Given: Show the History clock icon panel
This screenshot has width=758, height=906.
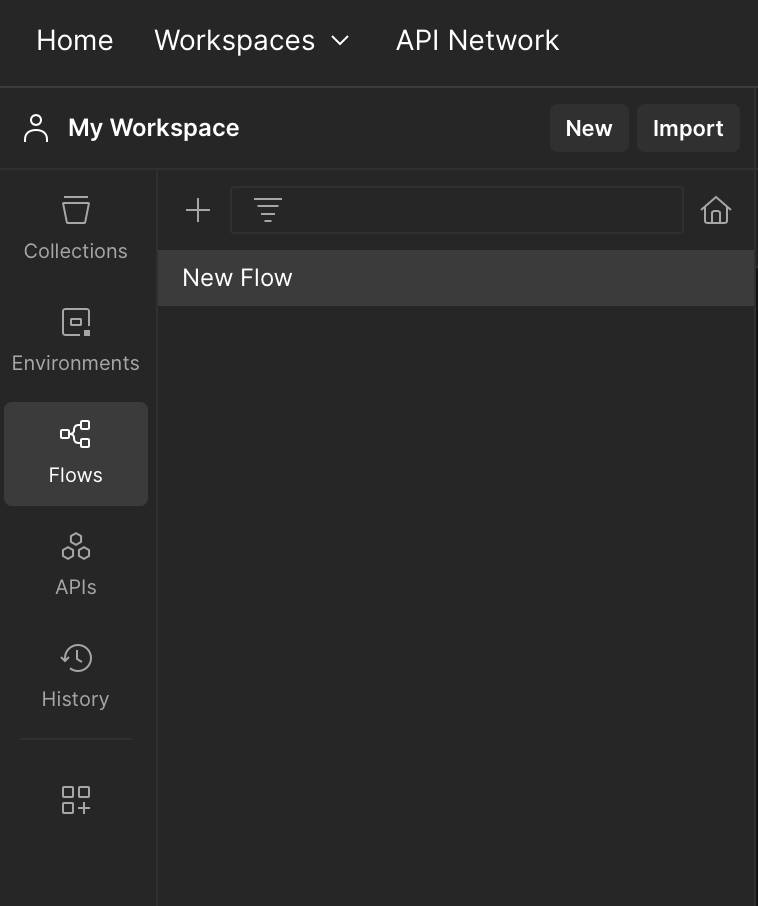Looking at the screenshot, I should (76, 658).
